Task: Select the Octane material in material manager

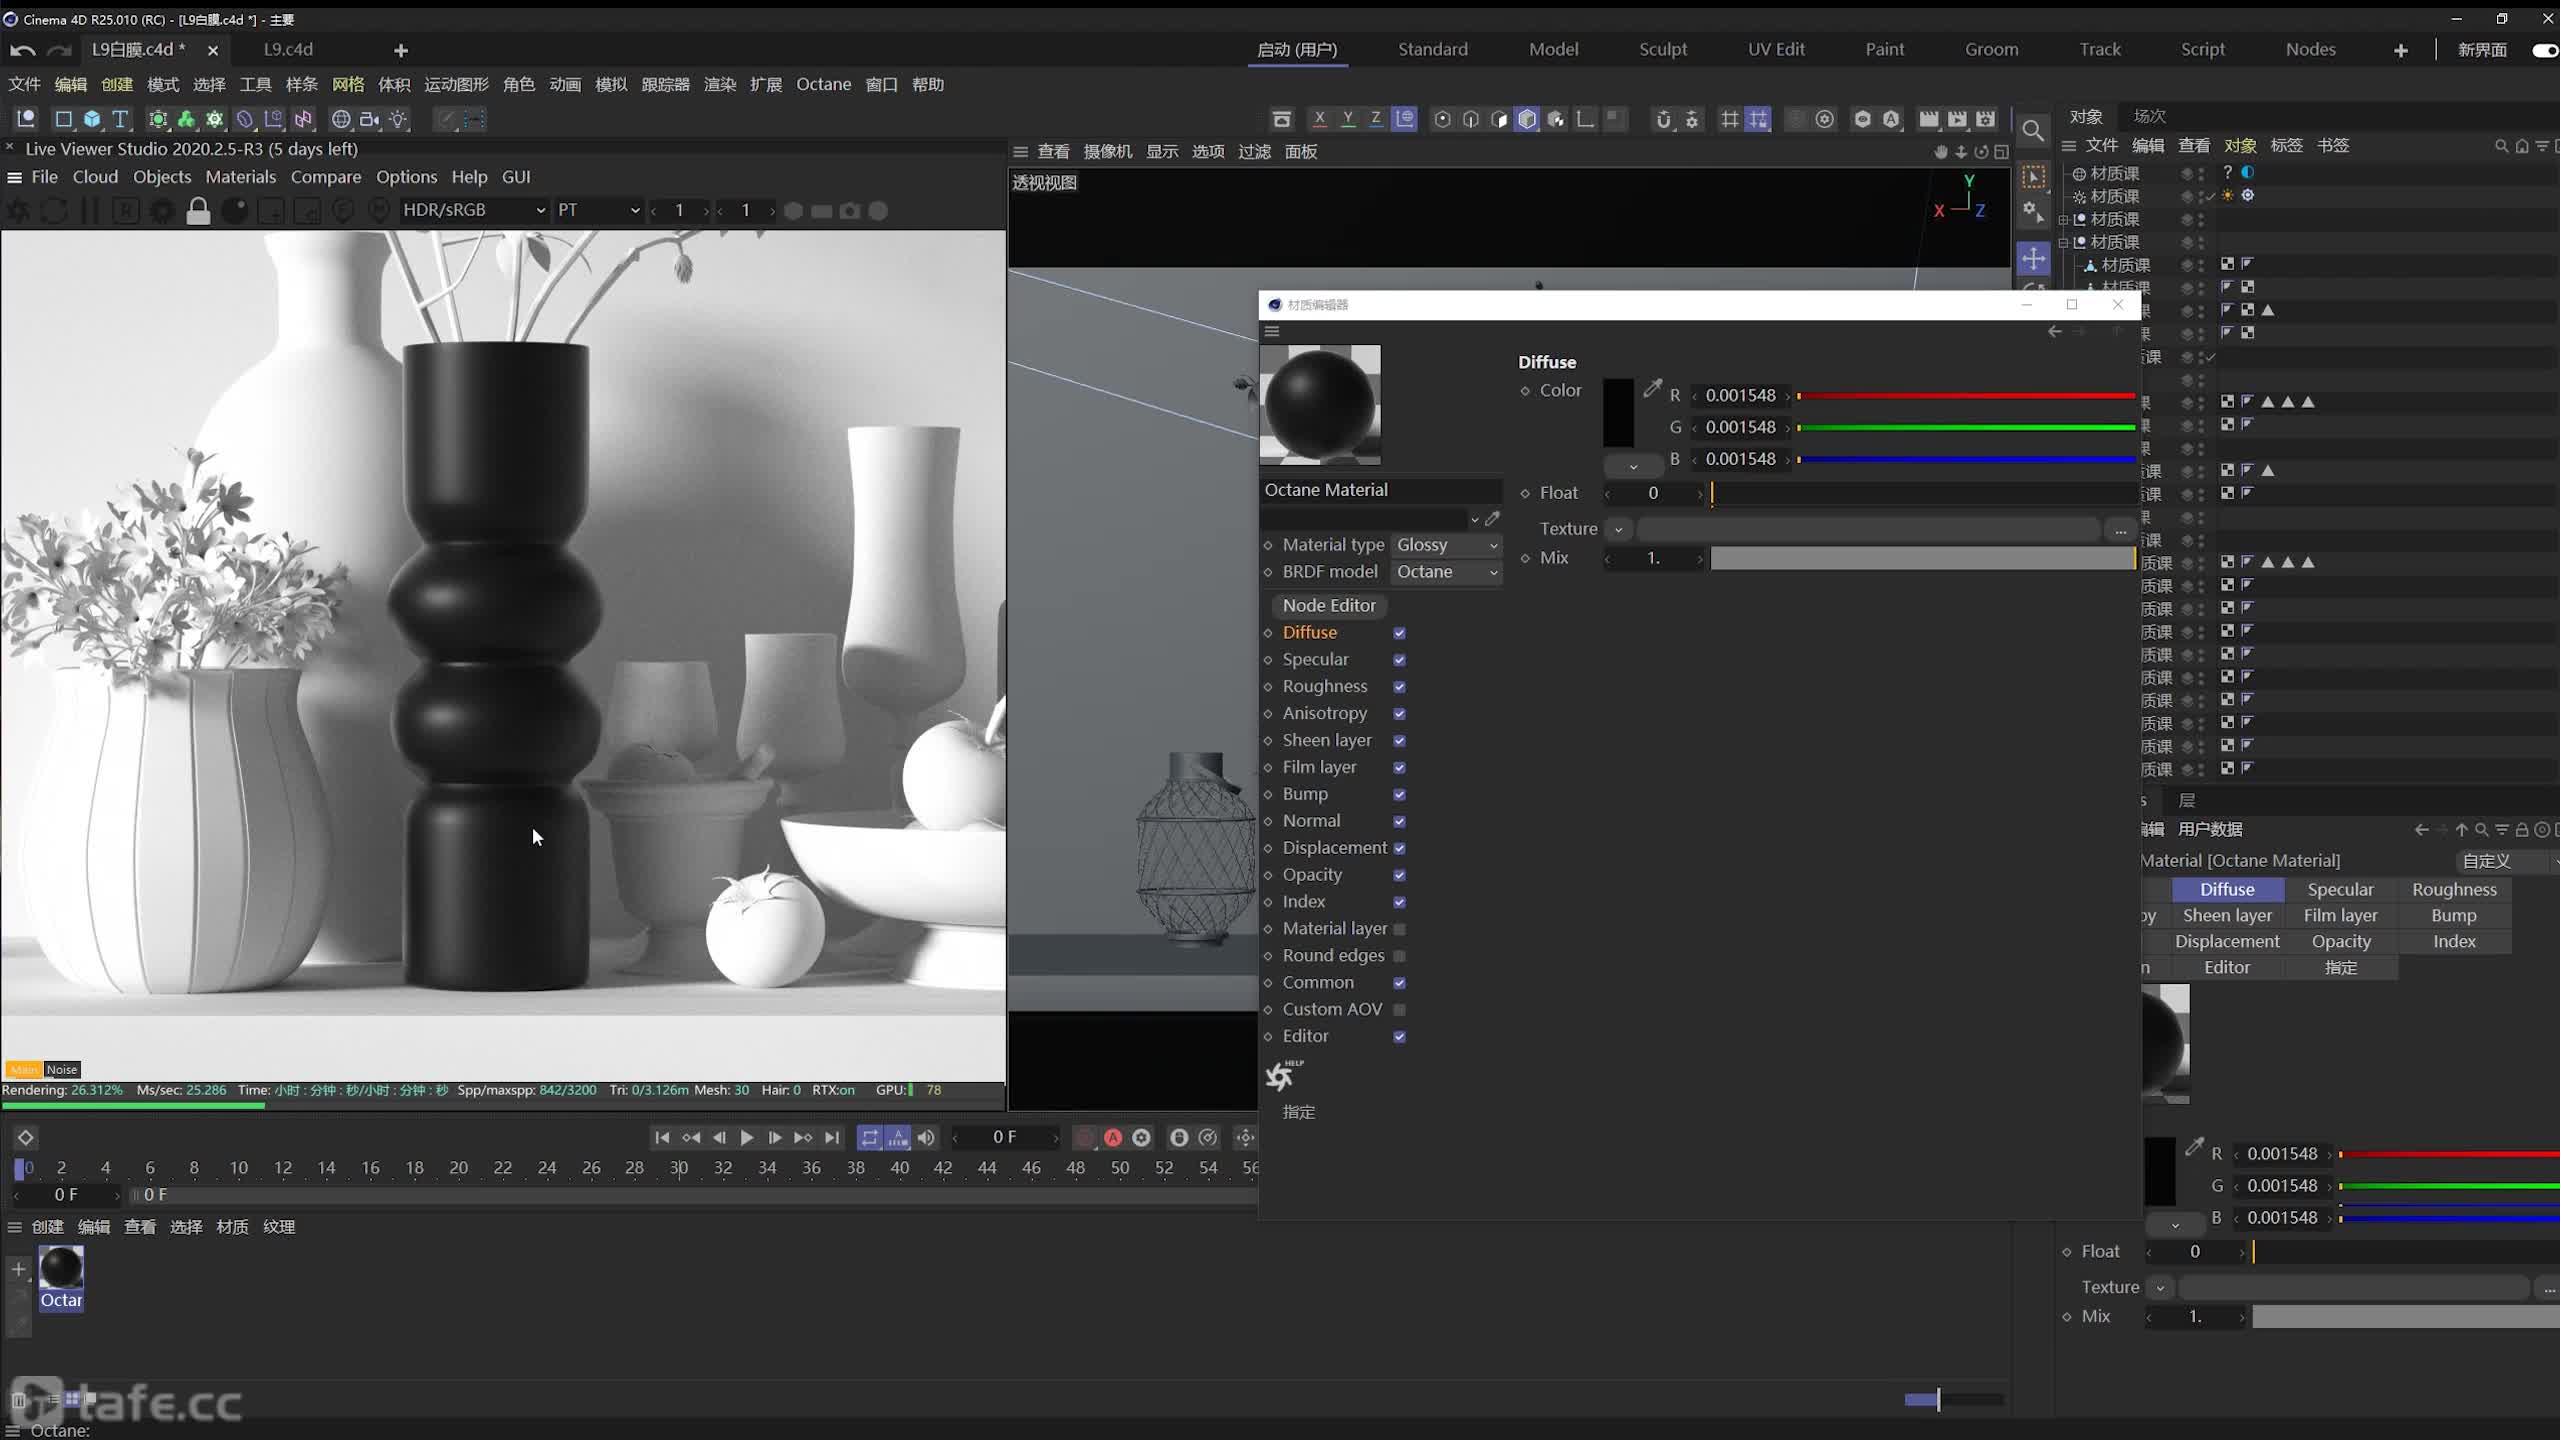Action: pyautogui.click(x=61, y=1278)
